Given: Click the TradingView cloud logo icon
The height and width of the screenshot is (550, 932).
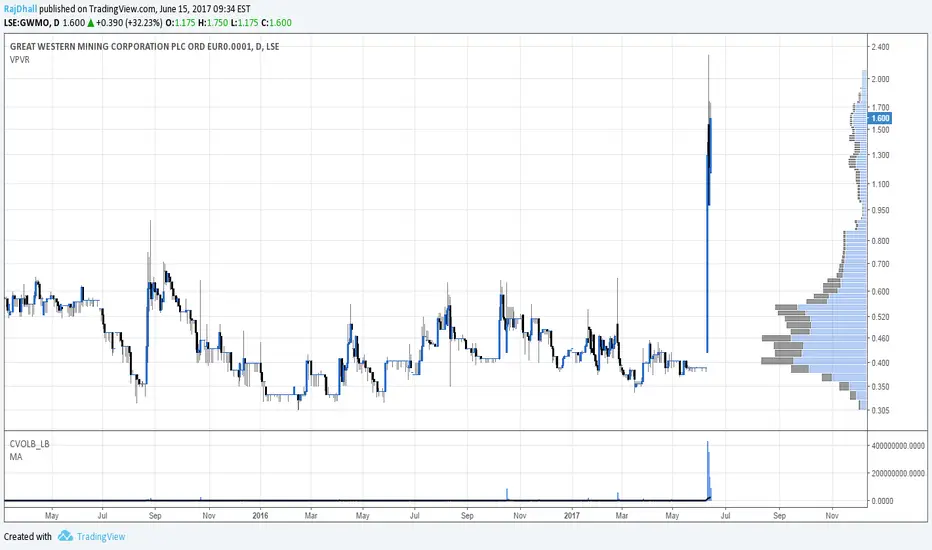Looking at the screenshot, I should click(65, 536).
